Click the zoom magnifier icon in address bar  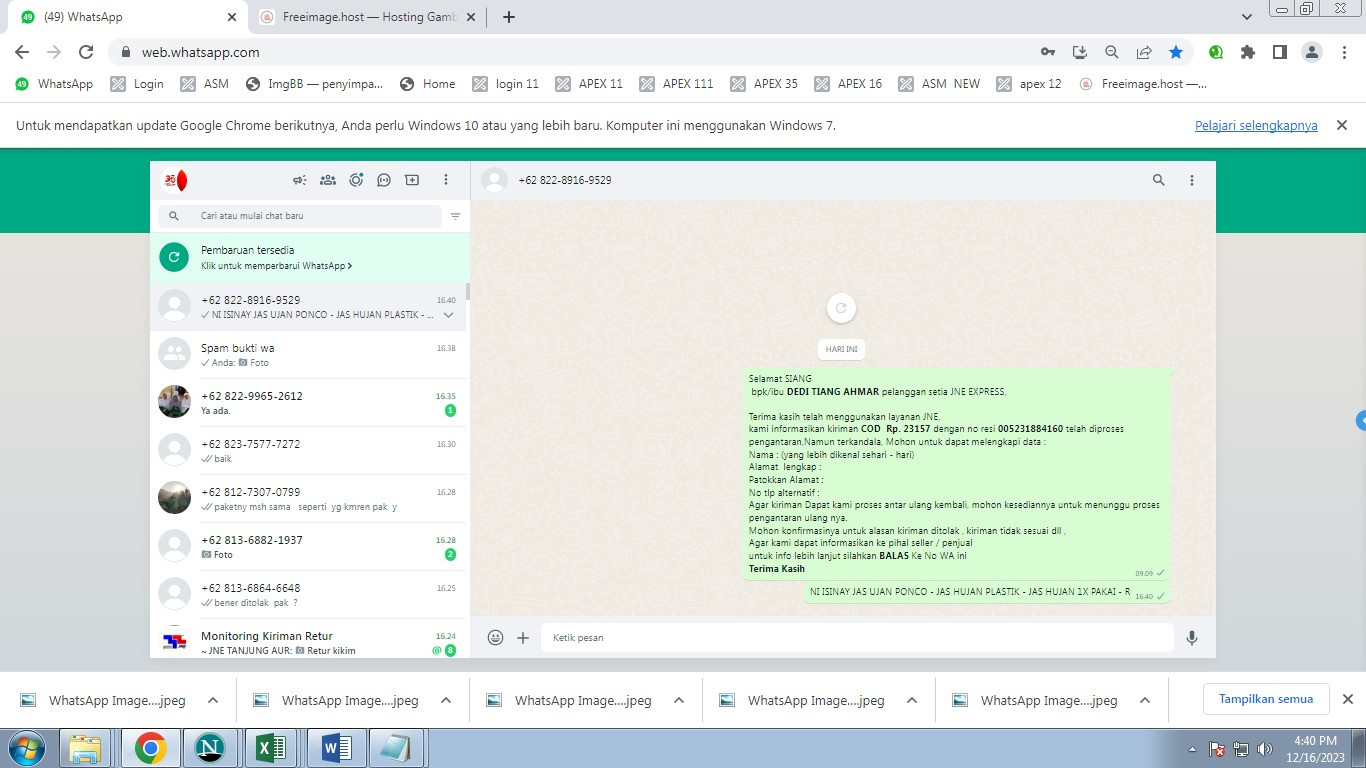point(1111,52)
